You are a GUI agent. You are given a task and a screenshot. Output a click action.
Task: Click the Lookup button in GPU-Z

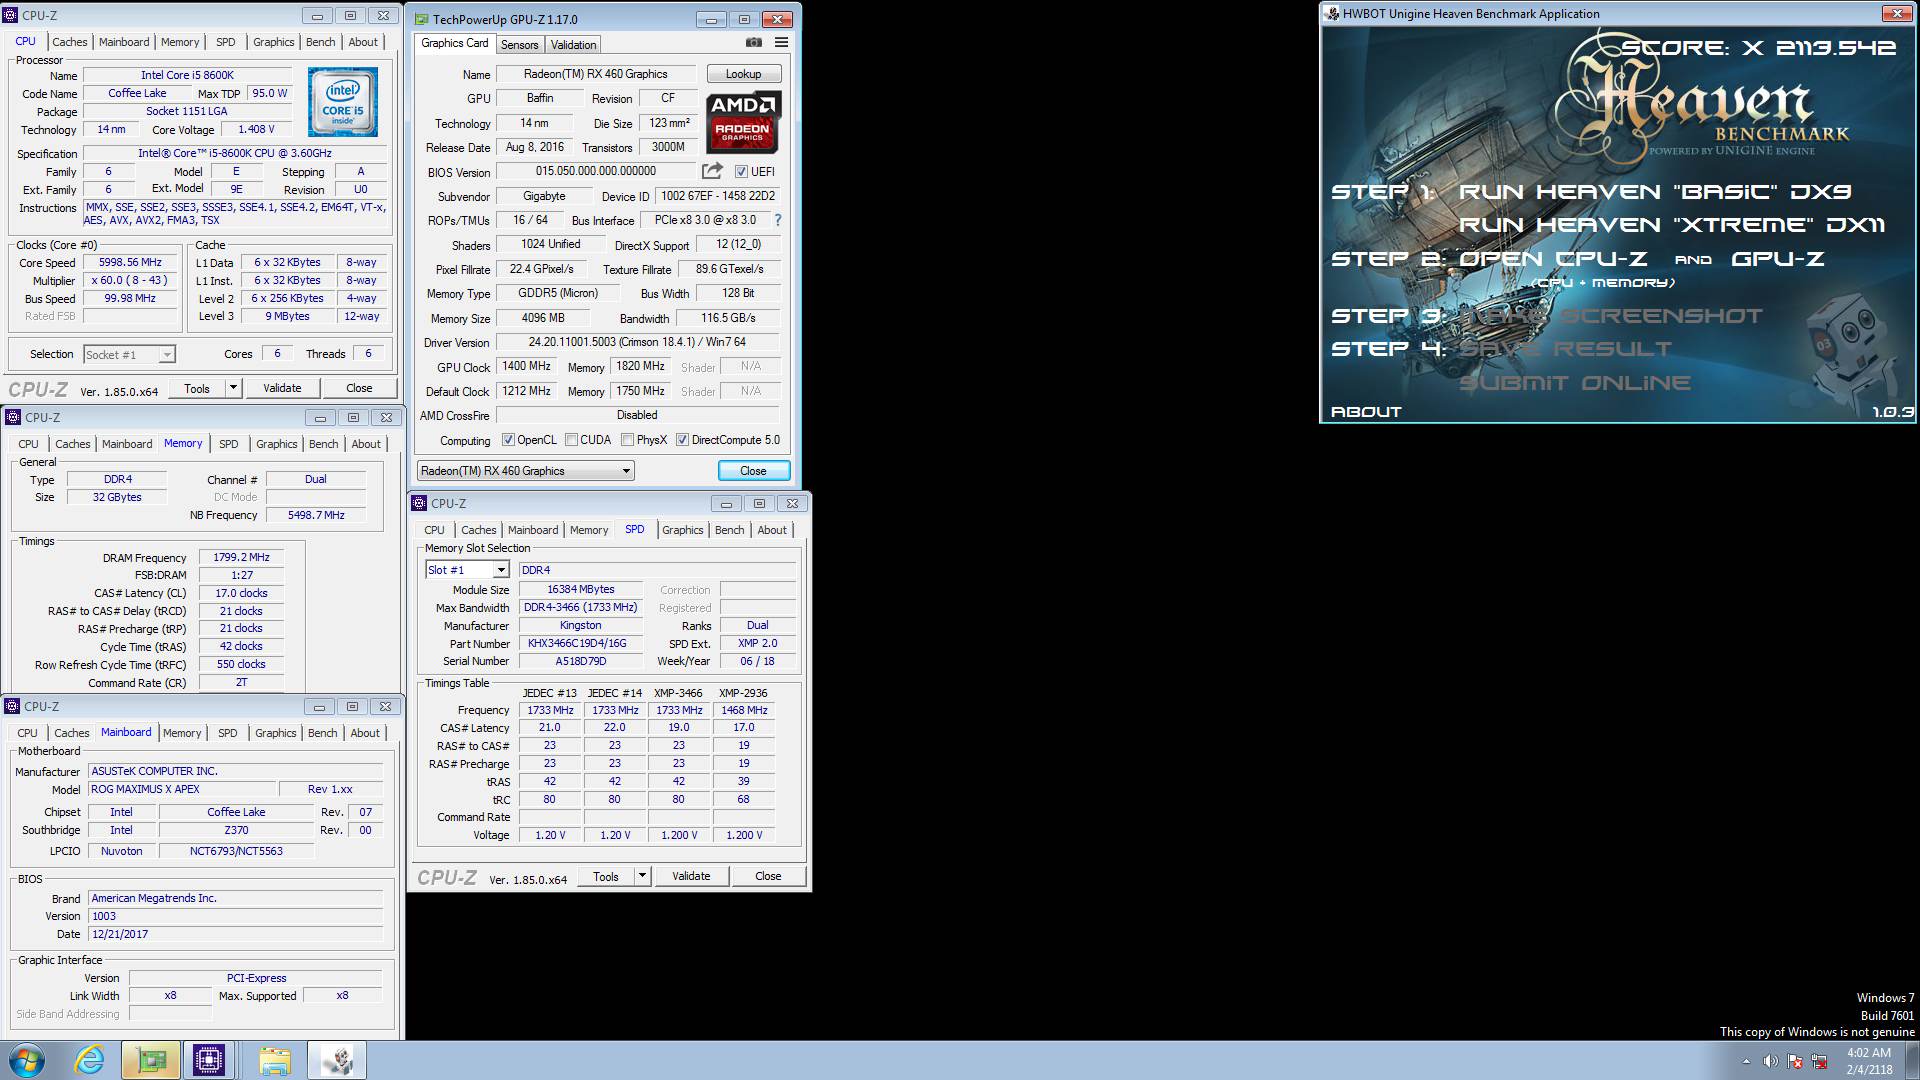click(x=743, y=74)
